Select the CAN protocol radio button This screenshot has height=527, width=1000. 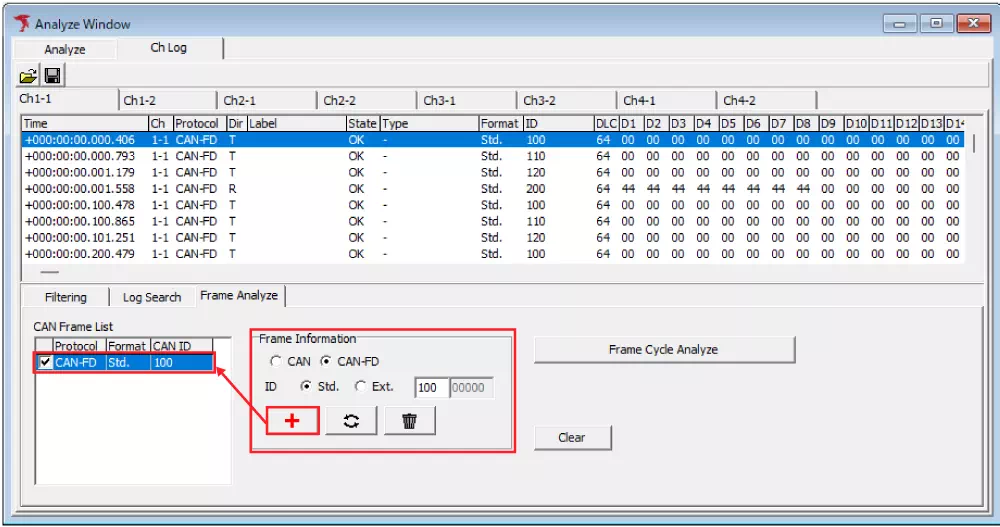click(276, 361)
